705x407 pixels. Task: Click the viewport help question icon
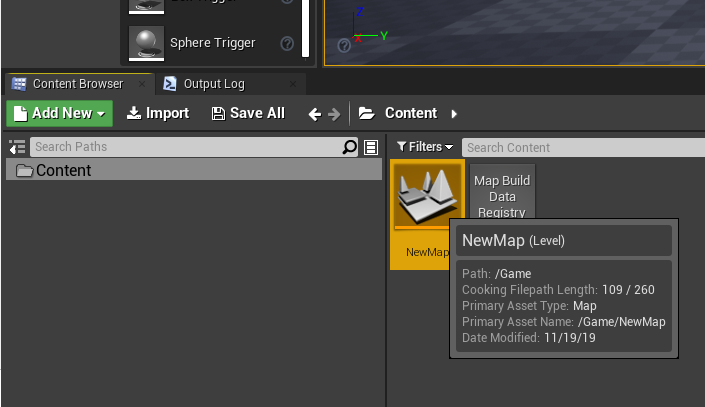[344, 45]
